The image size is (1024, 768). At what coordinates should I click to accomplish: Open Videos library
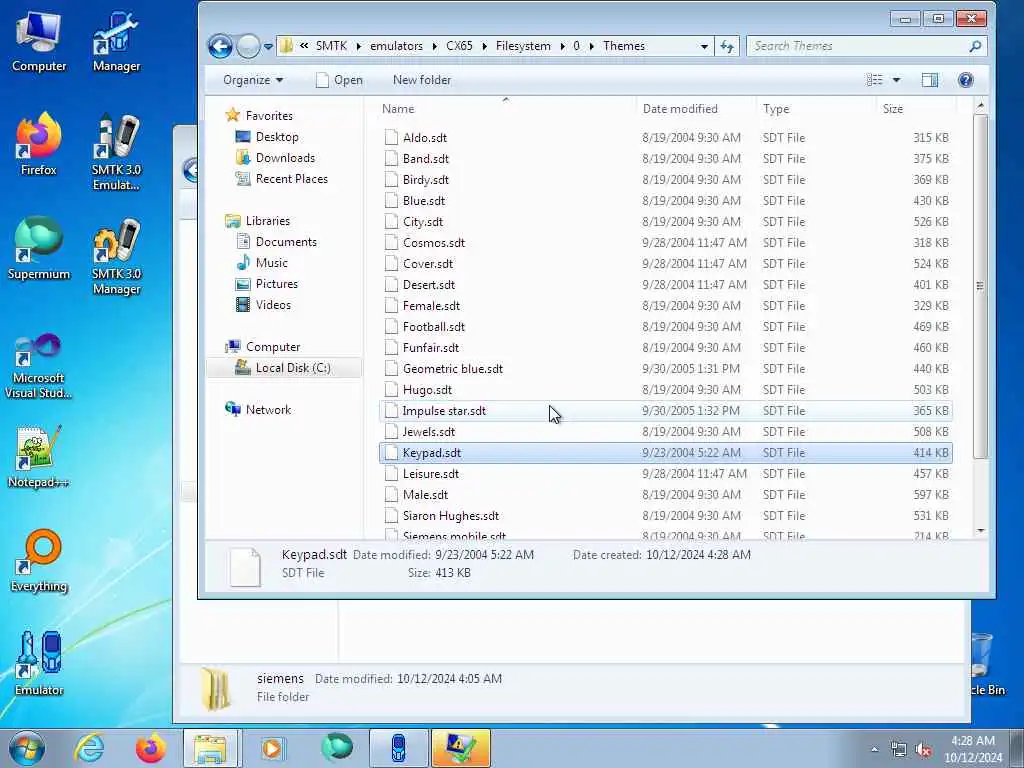coord(273,305)
